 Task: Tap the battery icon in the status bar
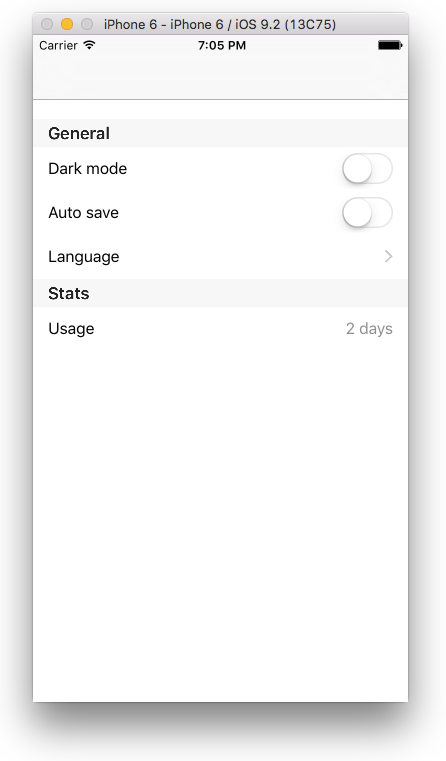click(x=390, y=46)
